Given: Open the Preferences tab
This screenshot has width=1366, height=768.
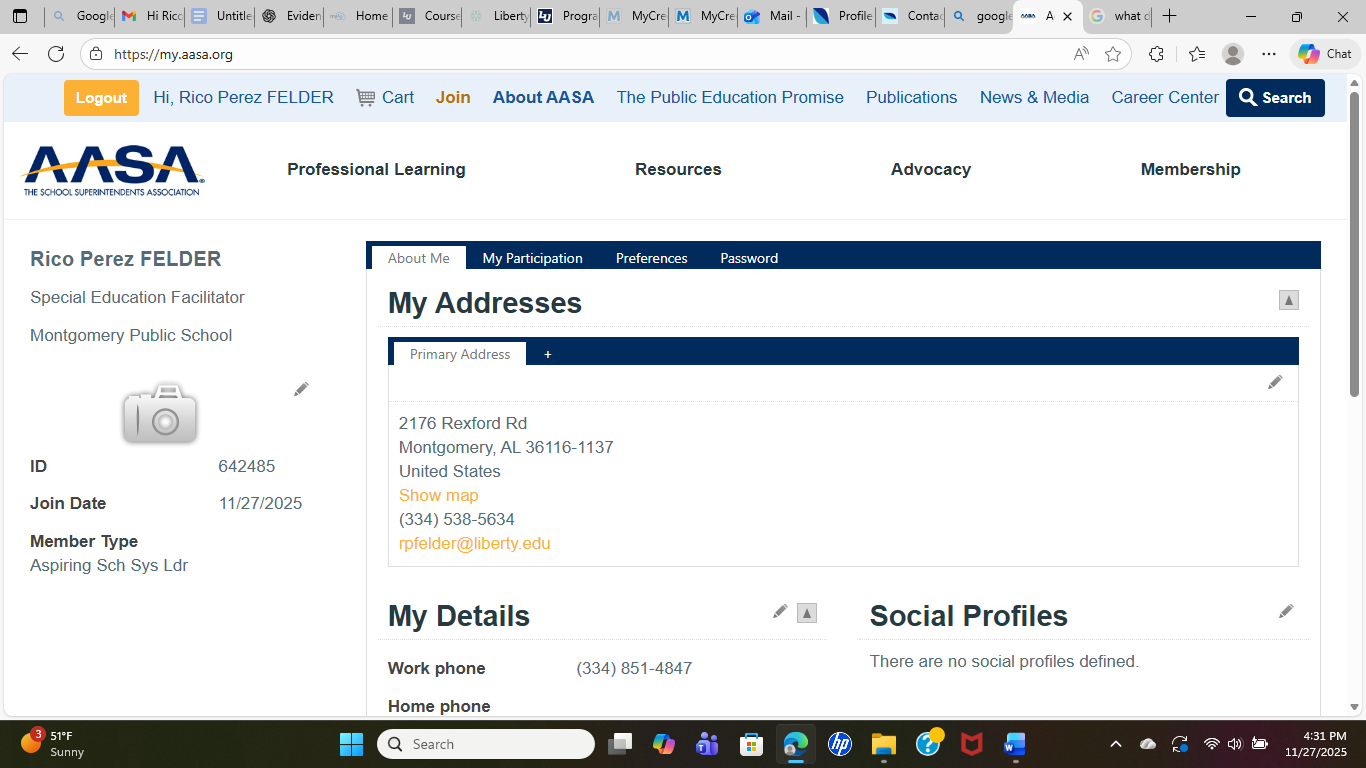Looking at the screenshot, I should click(651, 258).
